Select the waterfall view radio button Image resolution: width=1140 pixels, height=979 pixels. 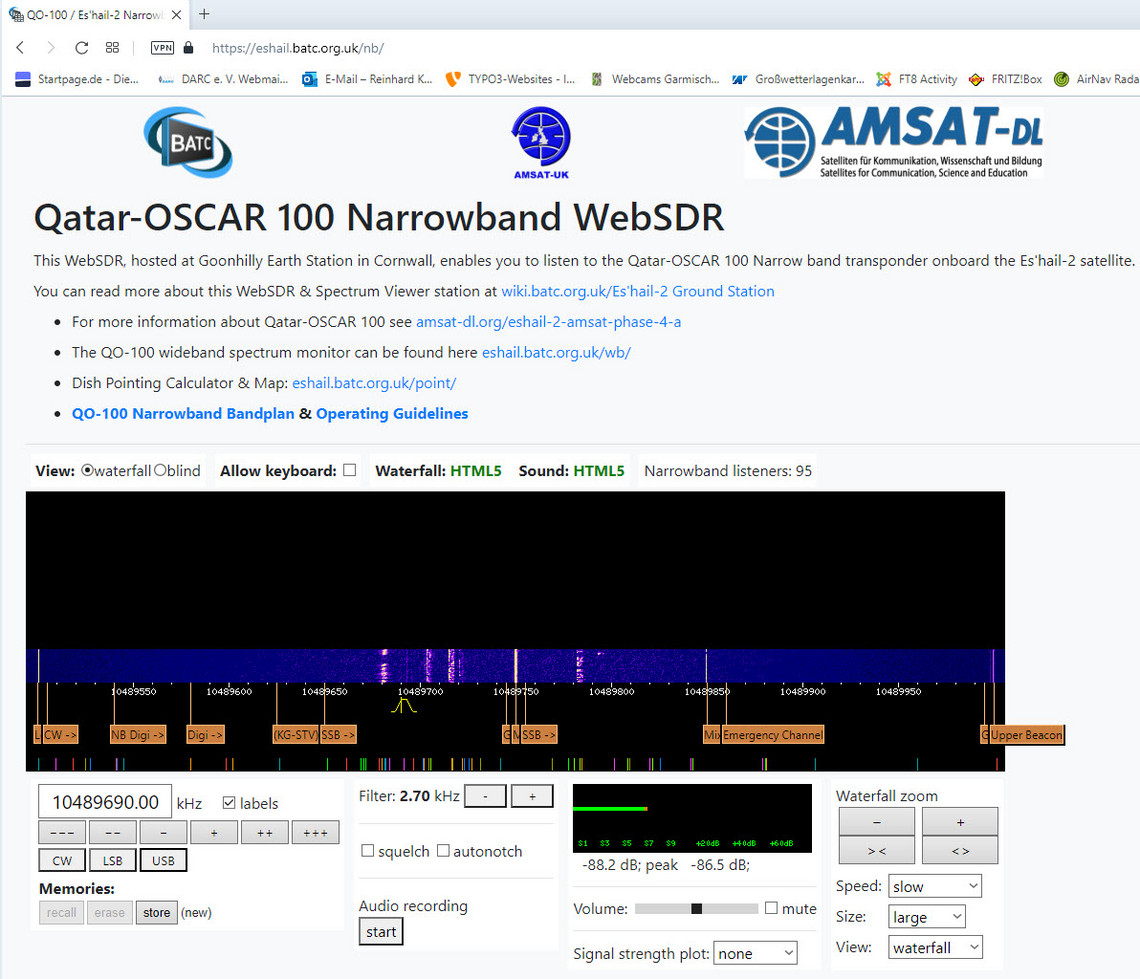(88, 470)
